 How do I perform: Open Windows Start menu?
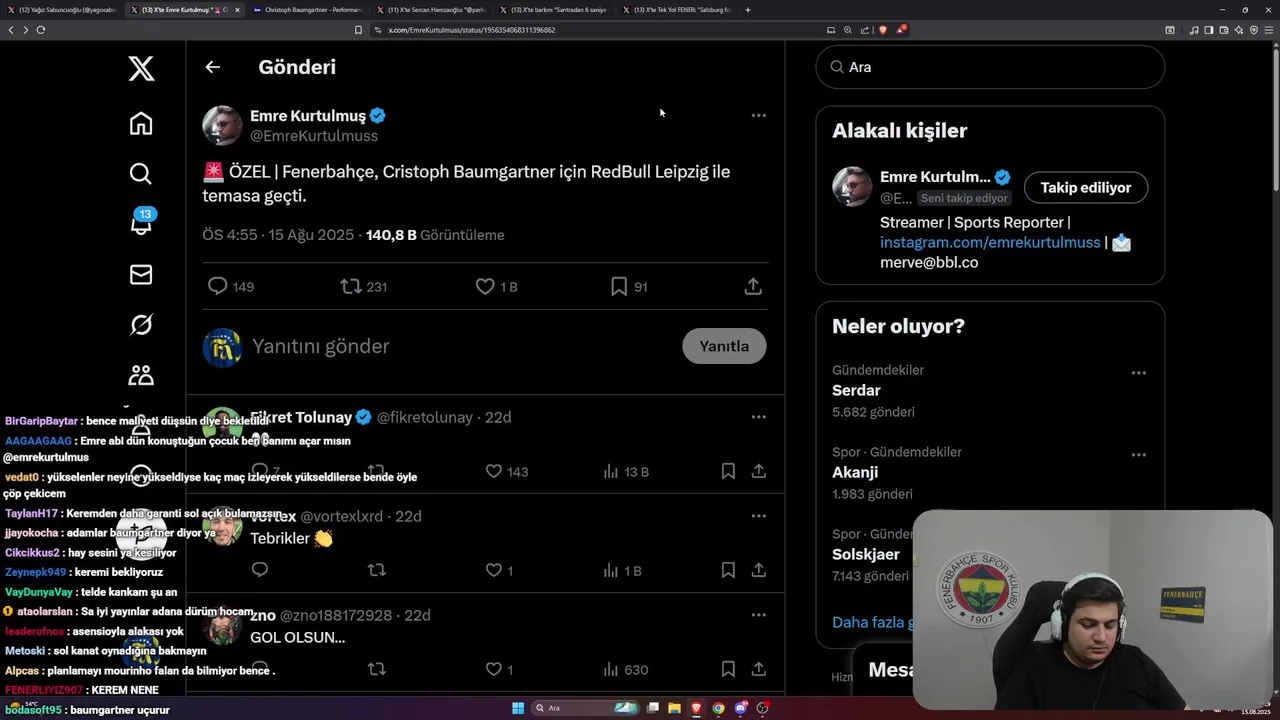pyautogui.click(x=518, y=708)
